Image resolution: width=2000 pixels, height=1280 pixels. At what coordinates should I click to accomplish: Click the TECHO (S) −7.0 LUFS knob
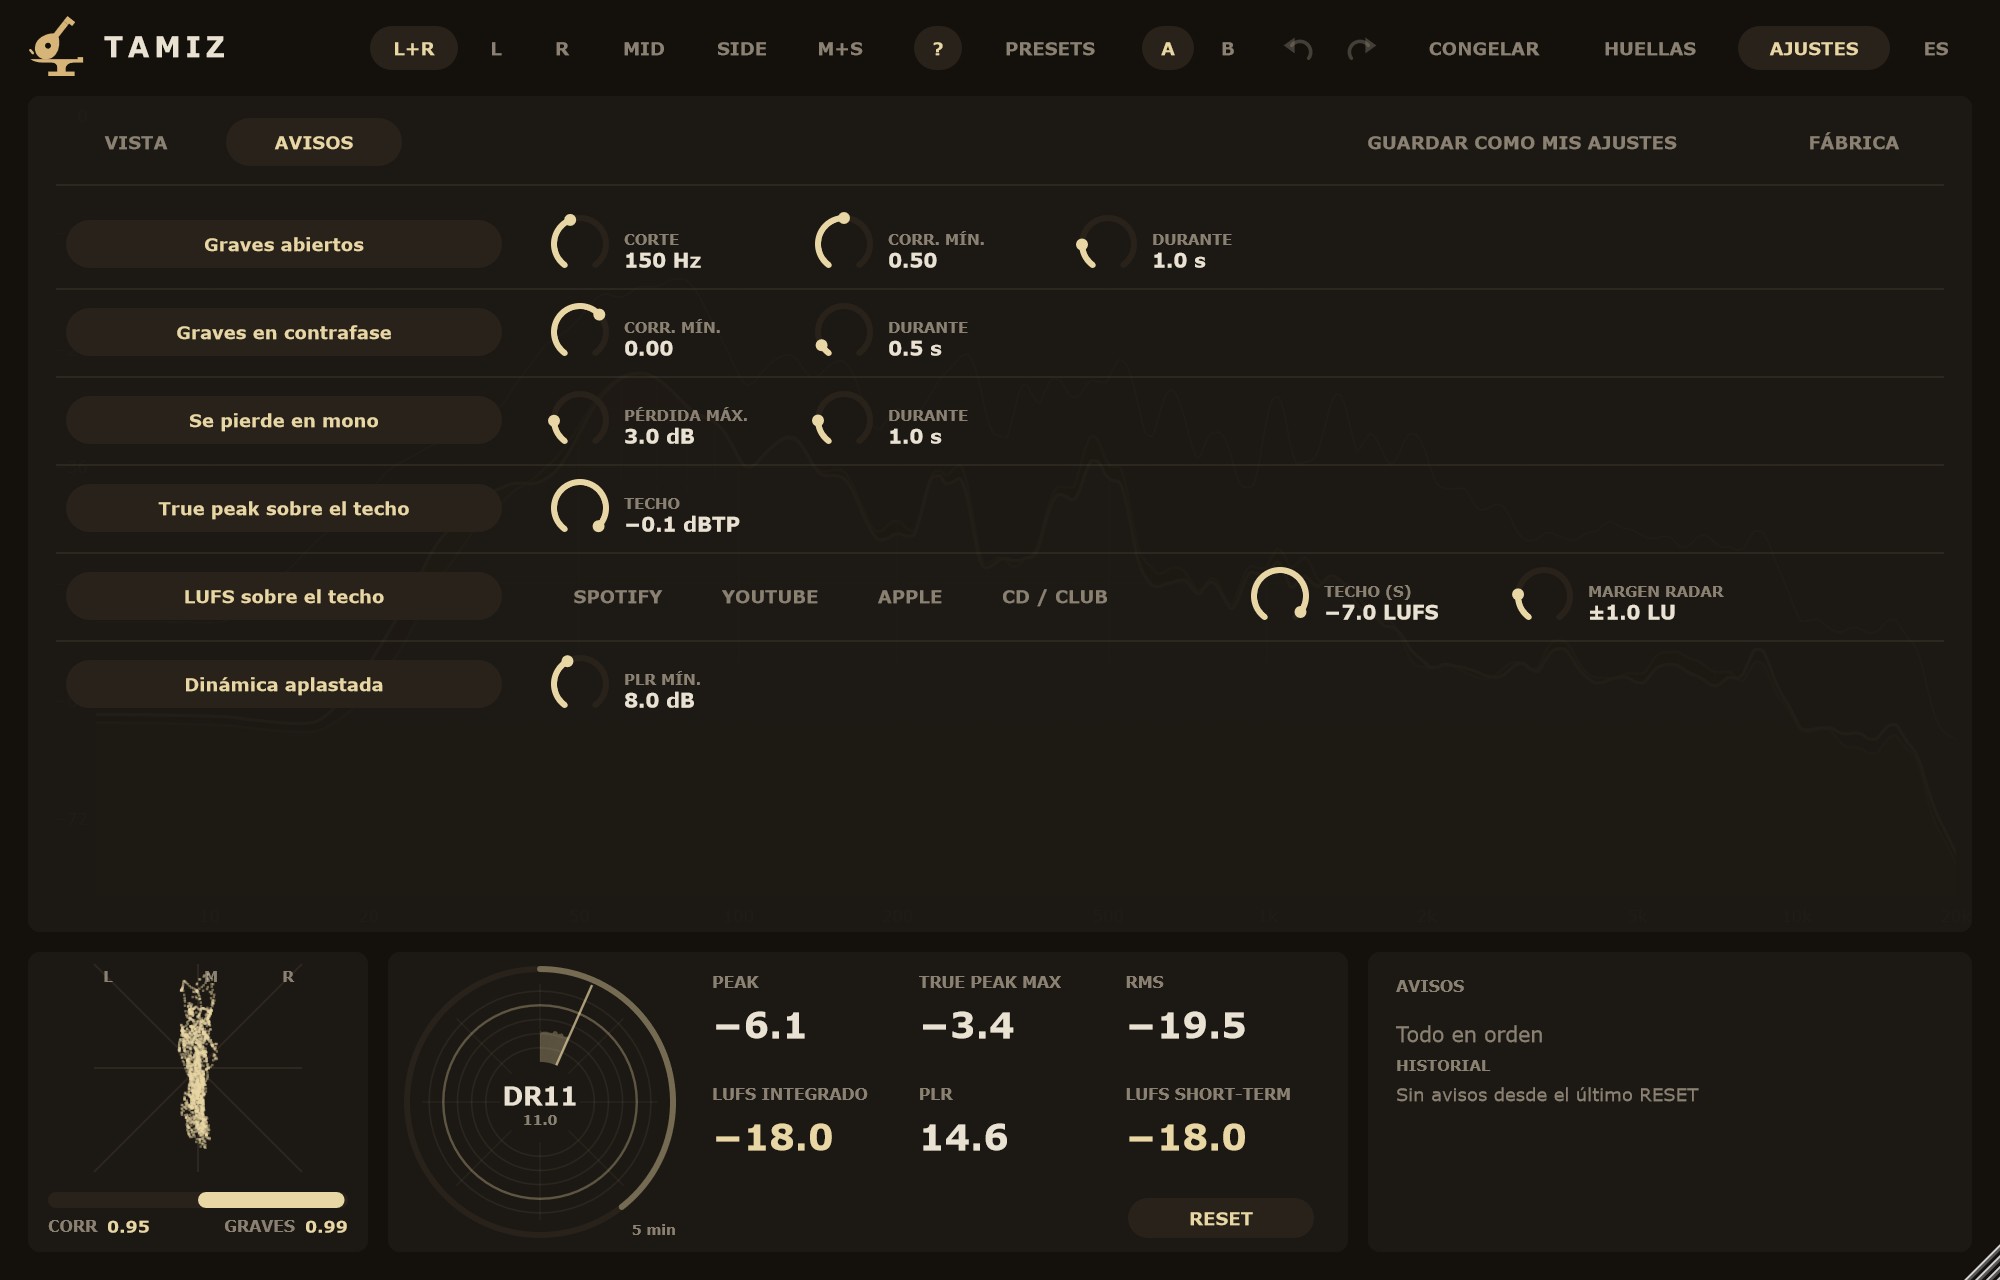pyautogui.click(x=1279, y=595)
